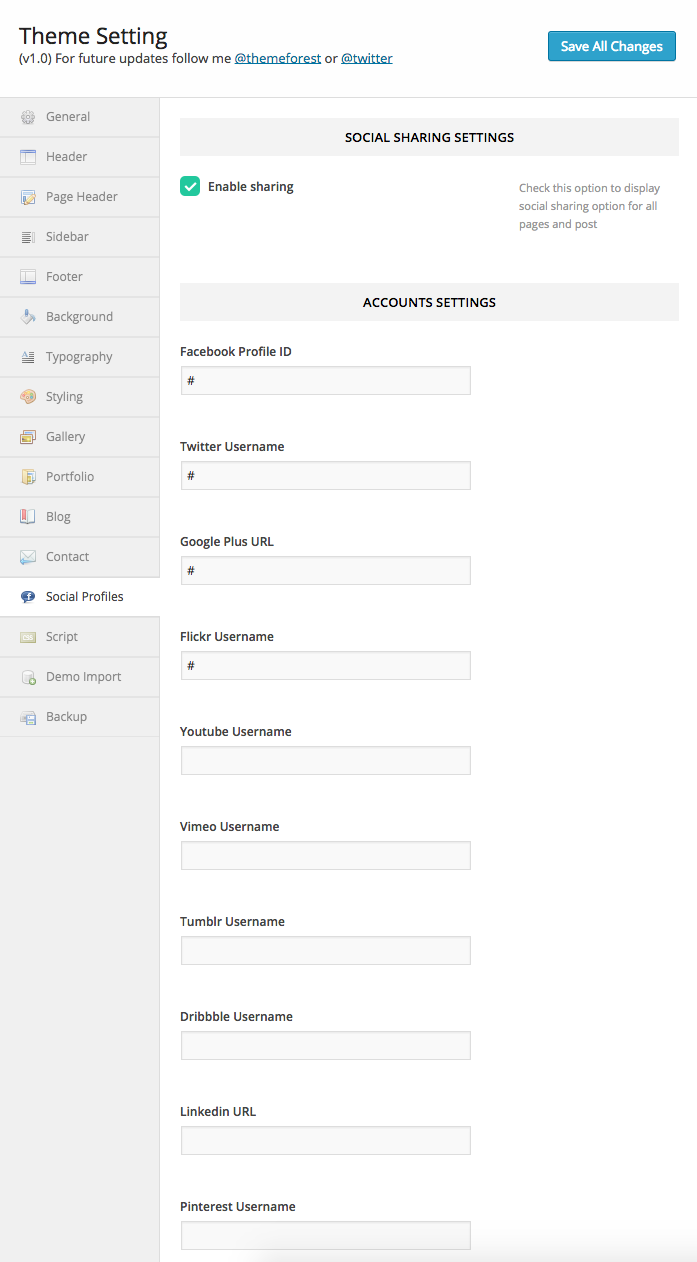Click the Demo Import icon
697x1262 pixels.
(28, 677)
